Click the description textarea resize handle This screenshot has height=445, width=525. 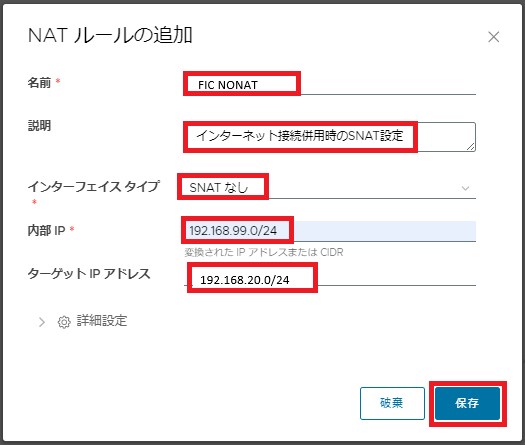(471, 146)
